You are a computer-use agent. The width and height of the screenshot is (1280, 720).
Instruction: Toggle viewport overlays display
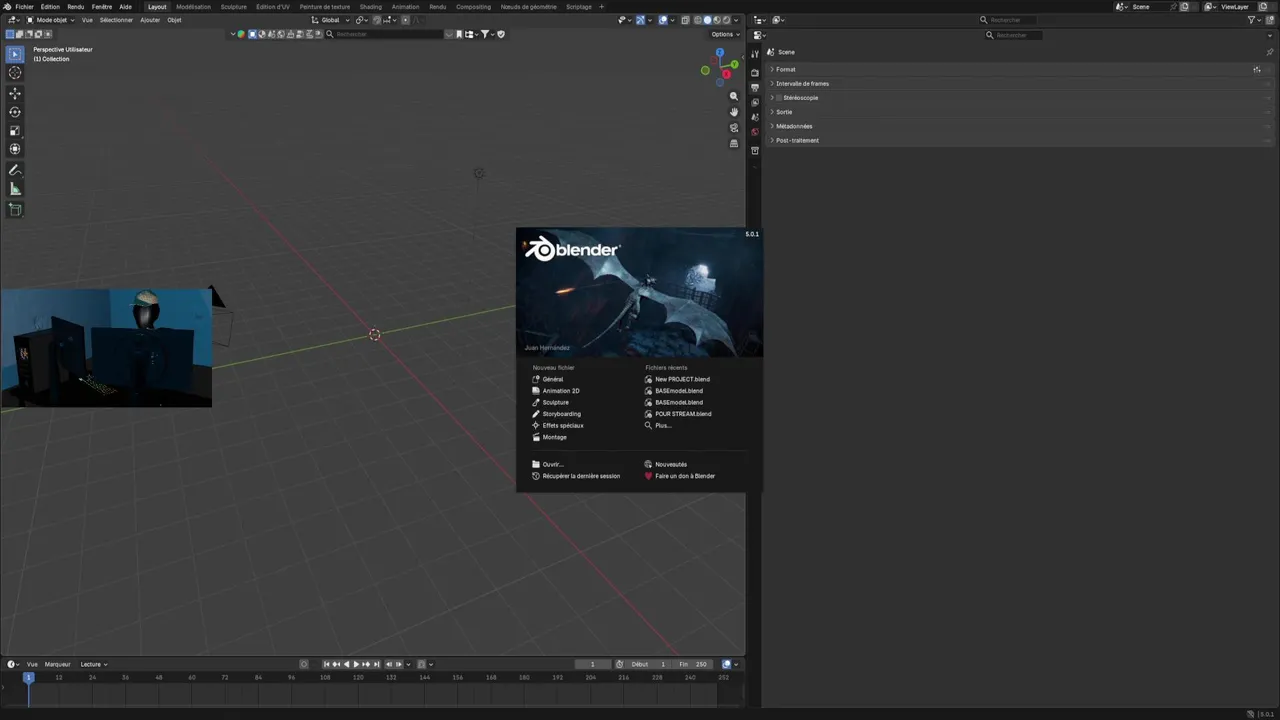pyautogui.click(x=663, y=20)
